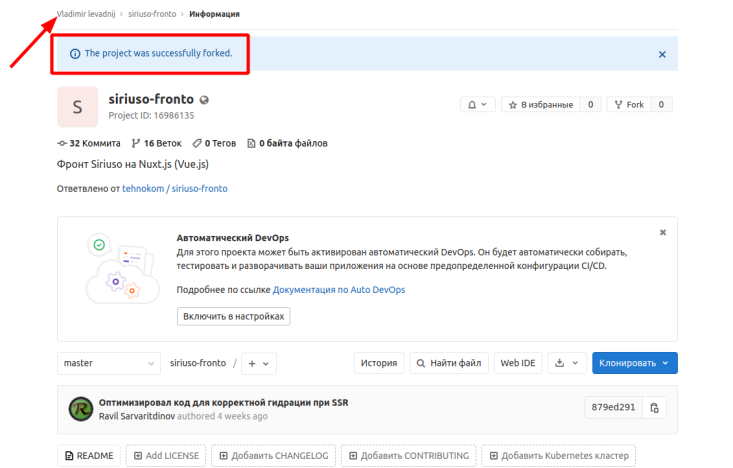Dismiss the successfully forked notification
The height and width of the screenshot is (468, 733).
(662, 55)
